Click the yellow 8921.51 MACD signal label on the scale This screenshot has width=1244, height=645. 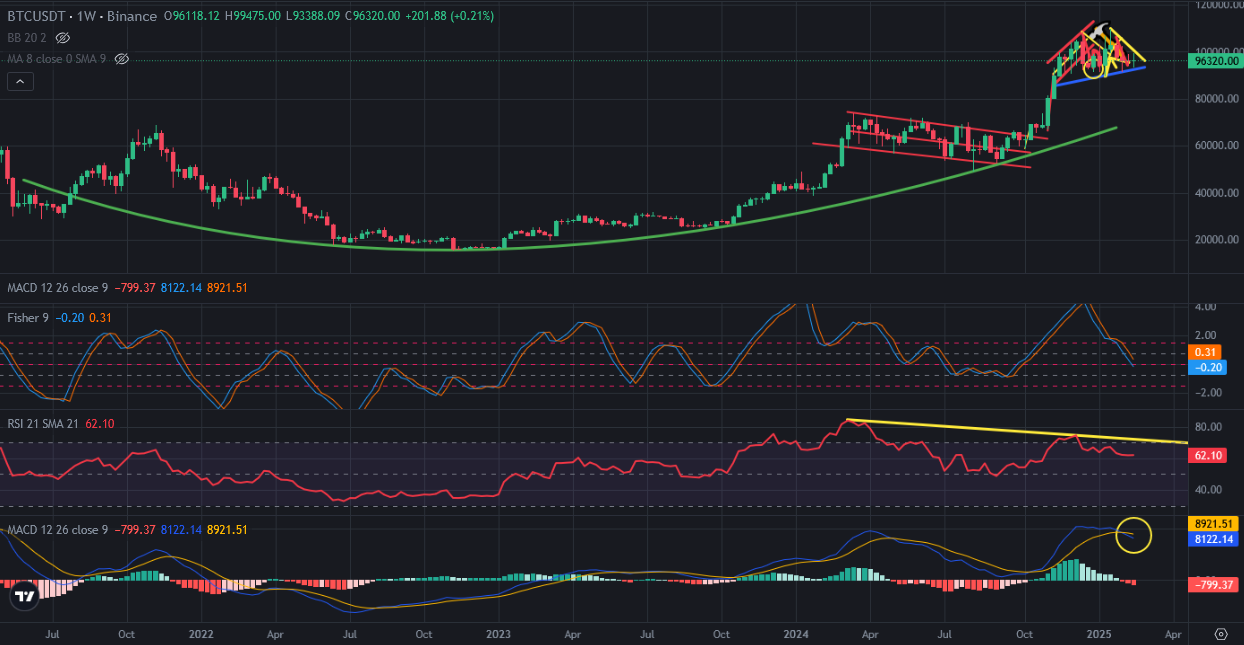tap(1215, 523)
